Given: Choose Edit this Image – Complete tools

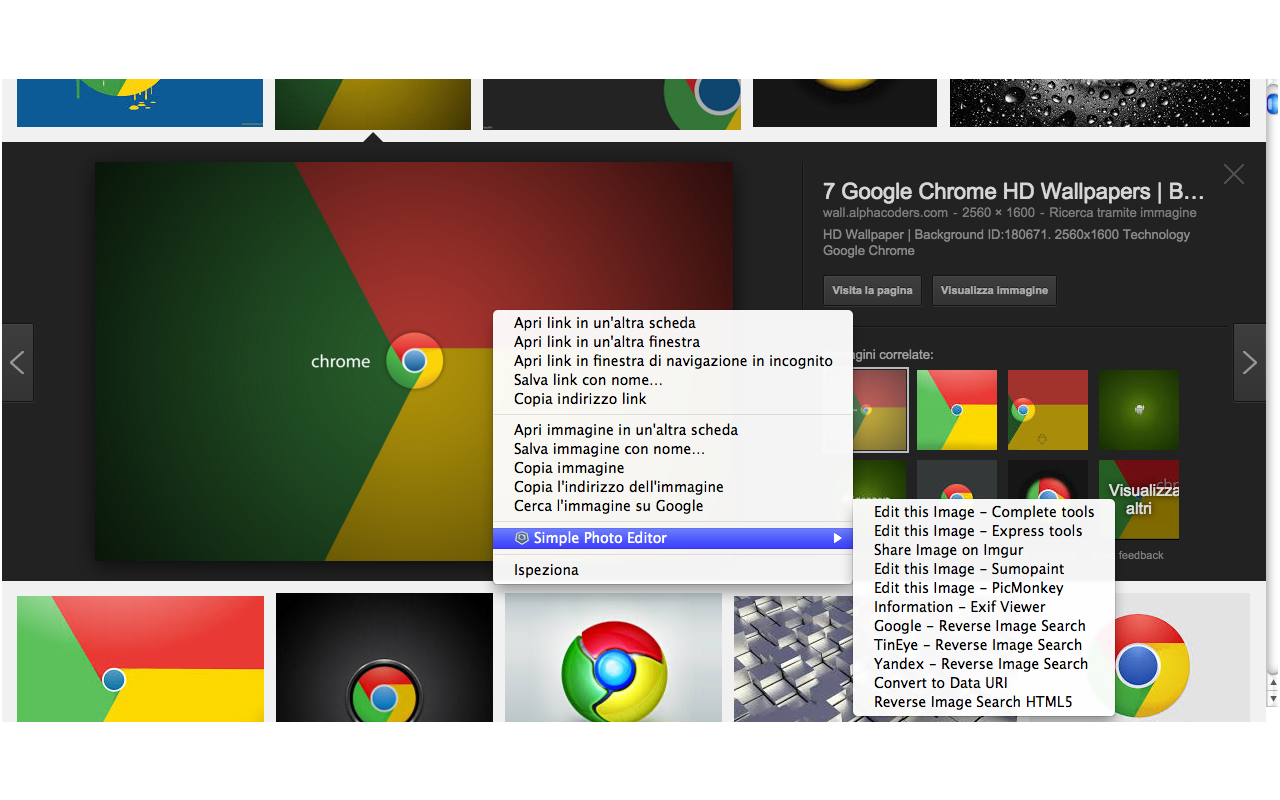Looking at the screenshot, I should tap(984, 512).
